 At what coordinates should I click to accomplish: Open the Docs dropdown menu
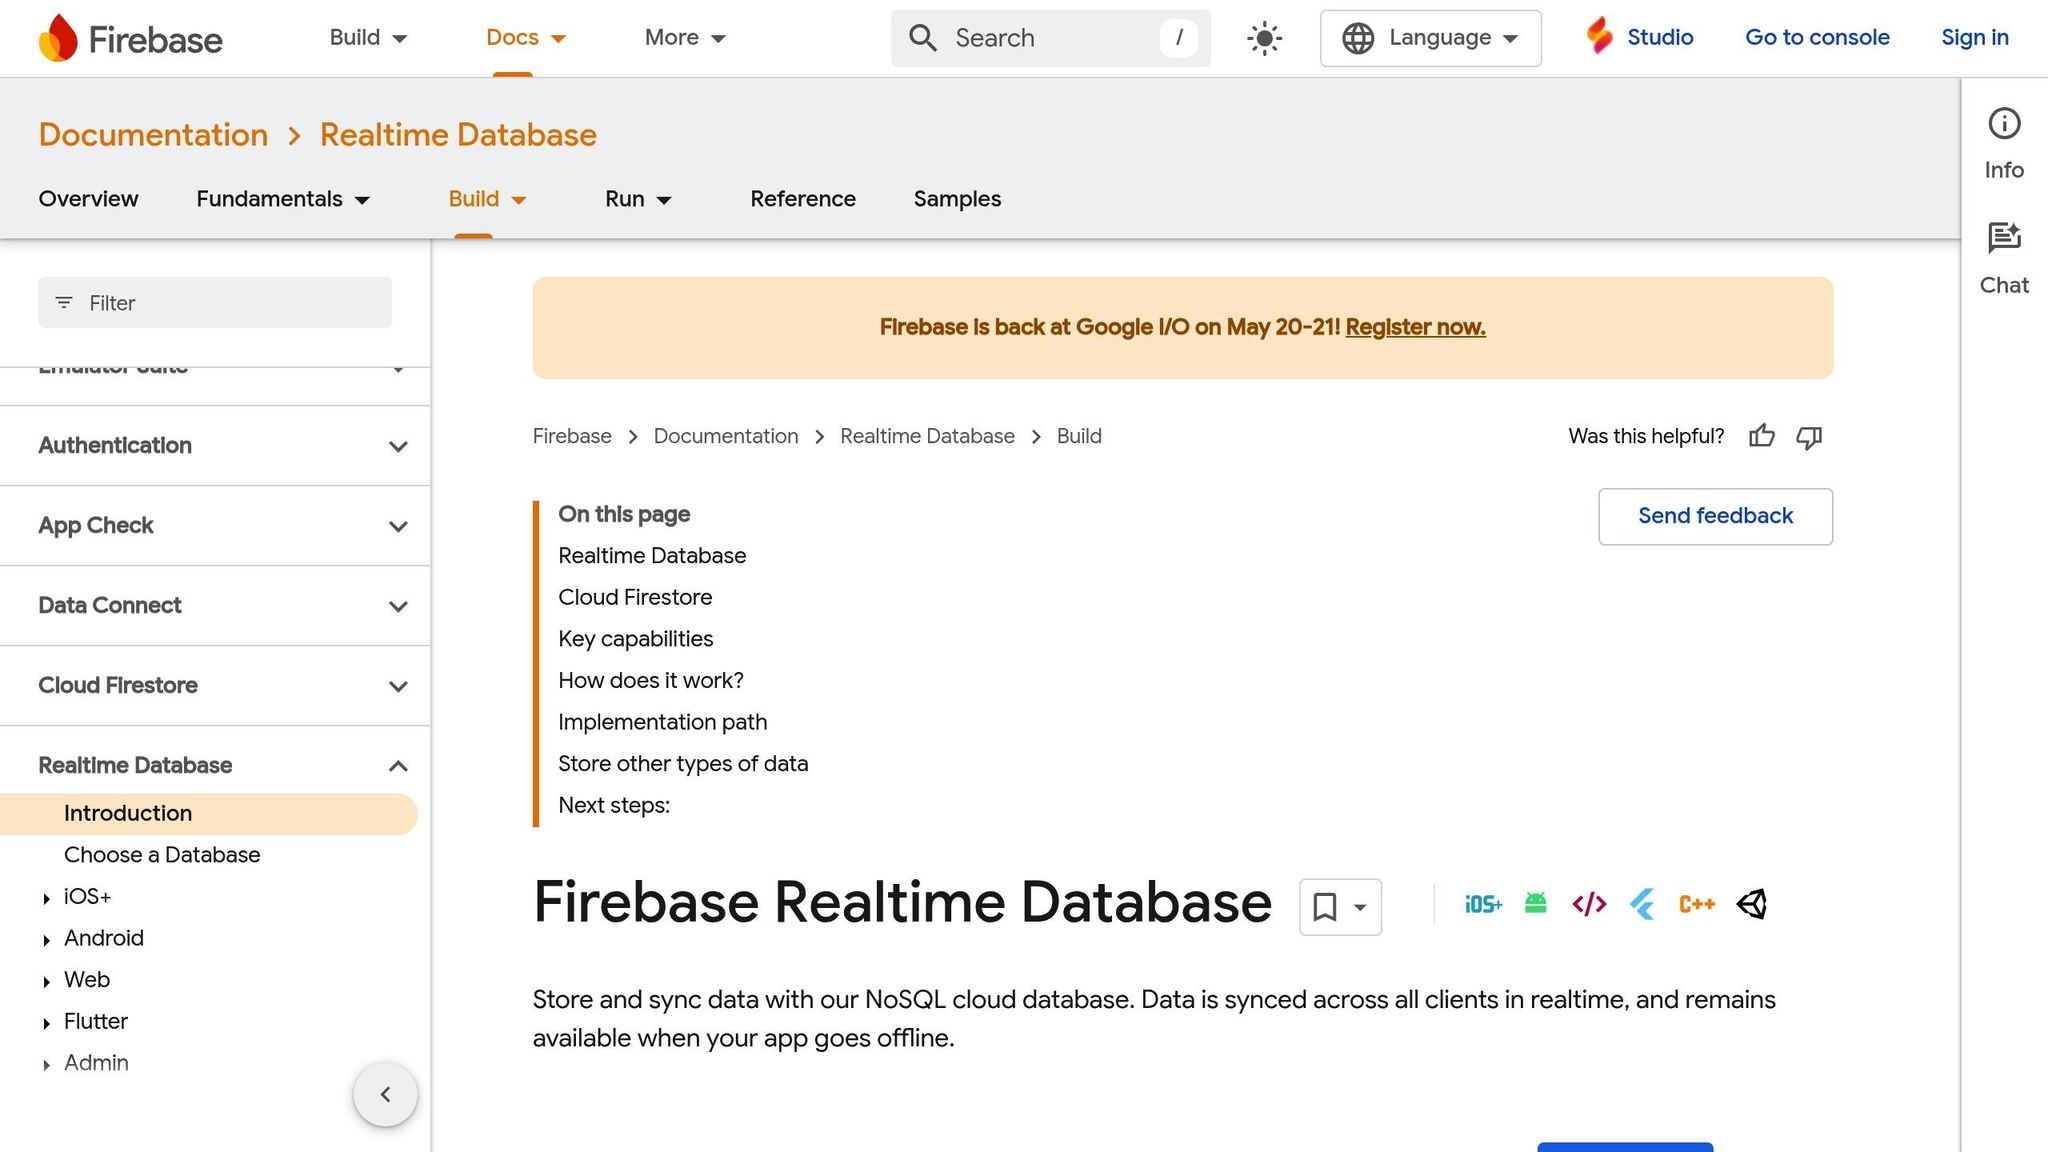click(526, 38)
